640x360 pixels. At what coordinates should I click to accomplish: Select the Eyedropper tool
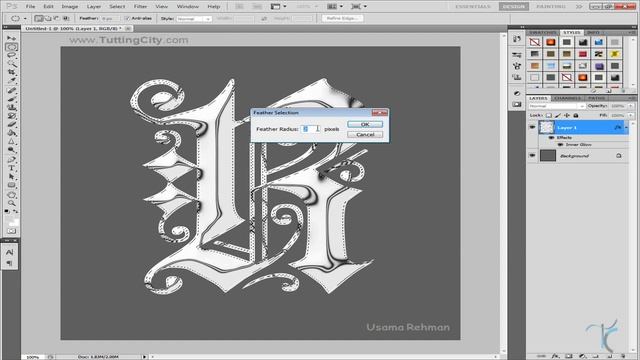(11, 80)
